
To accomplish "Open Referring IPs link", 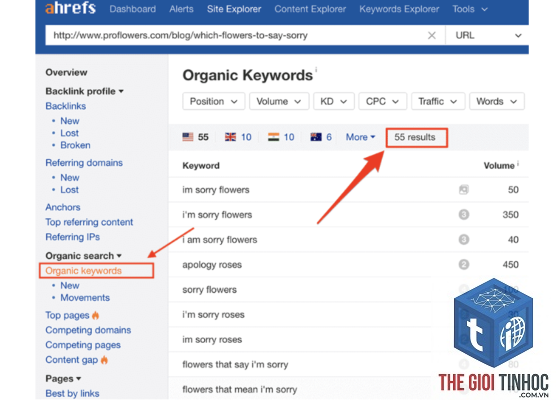I will coord(72,237).
